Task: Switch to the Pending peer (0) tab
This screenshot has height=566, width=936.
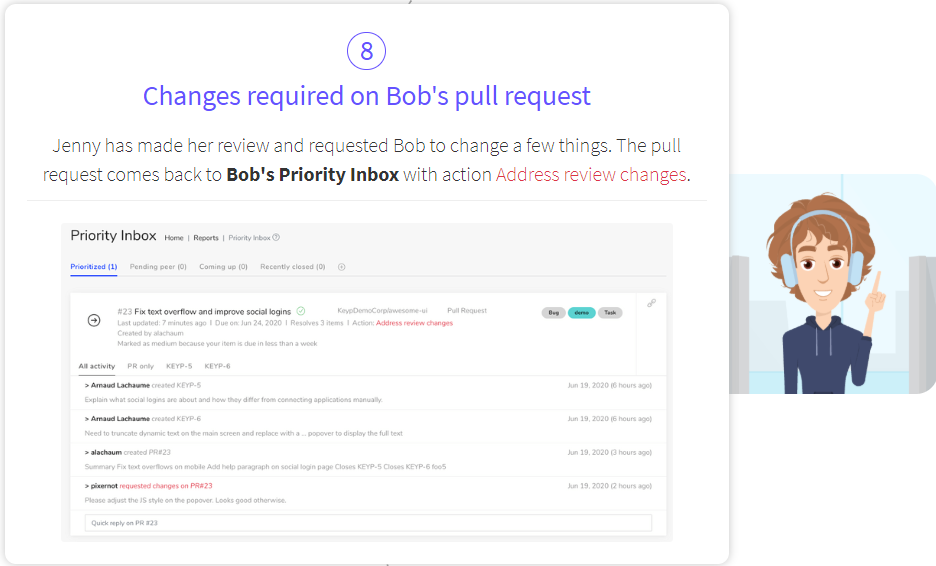Action: click(x=158, y=267)
